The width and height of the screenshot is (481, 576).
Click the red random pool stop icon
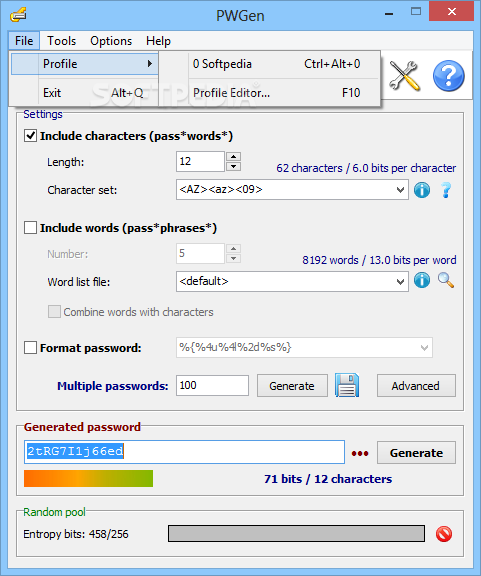[x=444, y=534]
